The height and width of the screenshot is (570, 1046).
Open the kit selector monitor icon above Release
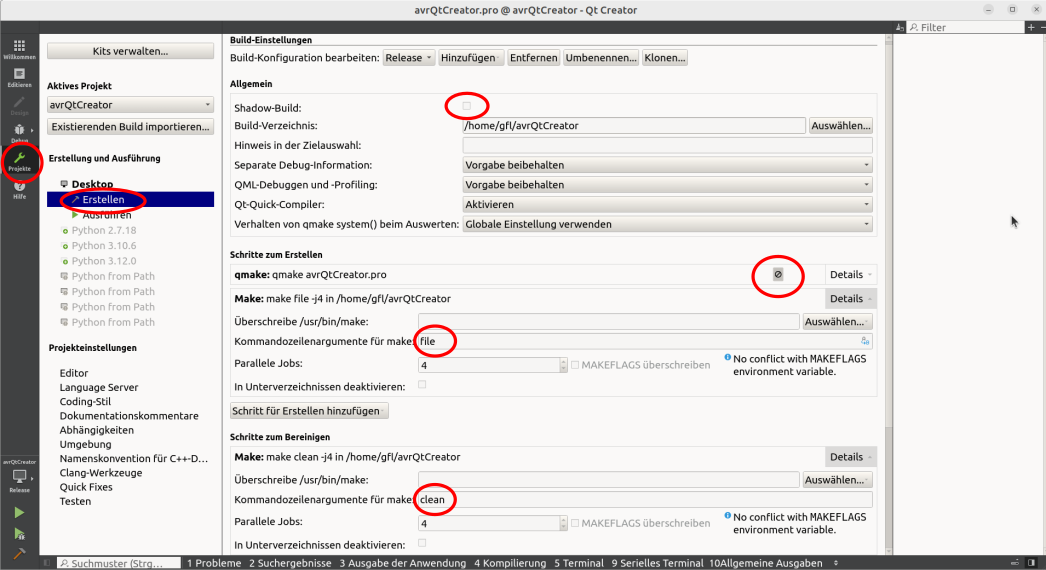(19, 476)
